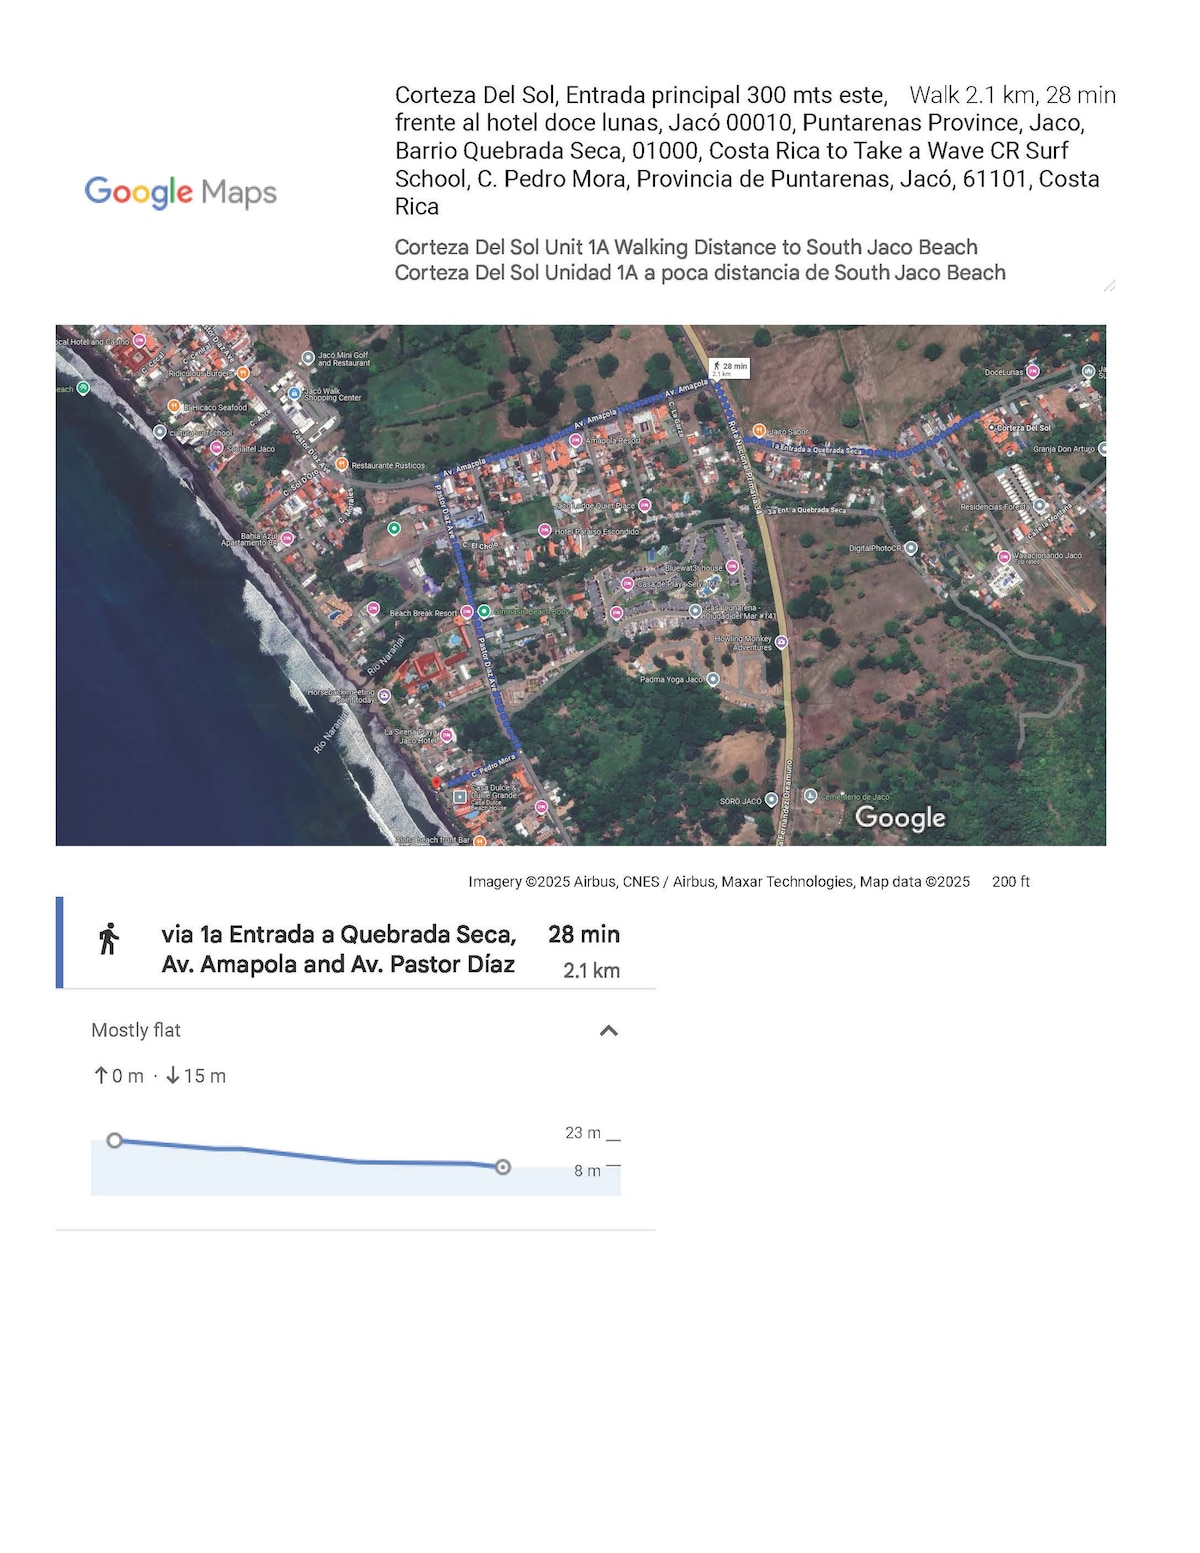This screenshot has height=1553, width=1200.
Task: Open the Howling Monkey Adventures pin
Action: [x=781, y=642]
